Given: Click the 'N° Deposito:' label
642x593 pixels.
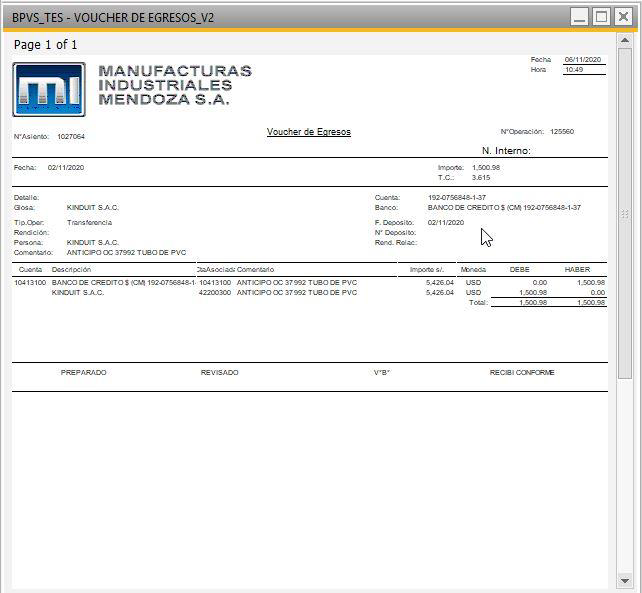Looking at the screenshot, I should coord(395,233).
